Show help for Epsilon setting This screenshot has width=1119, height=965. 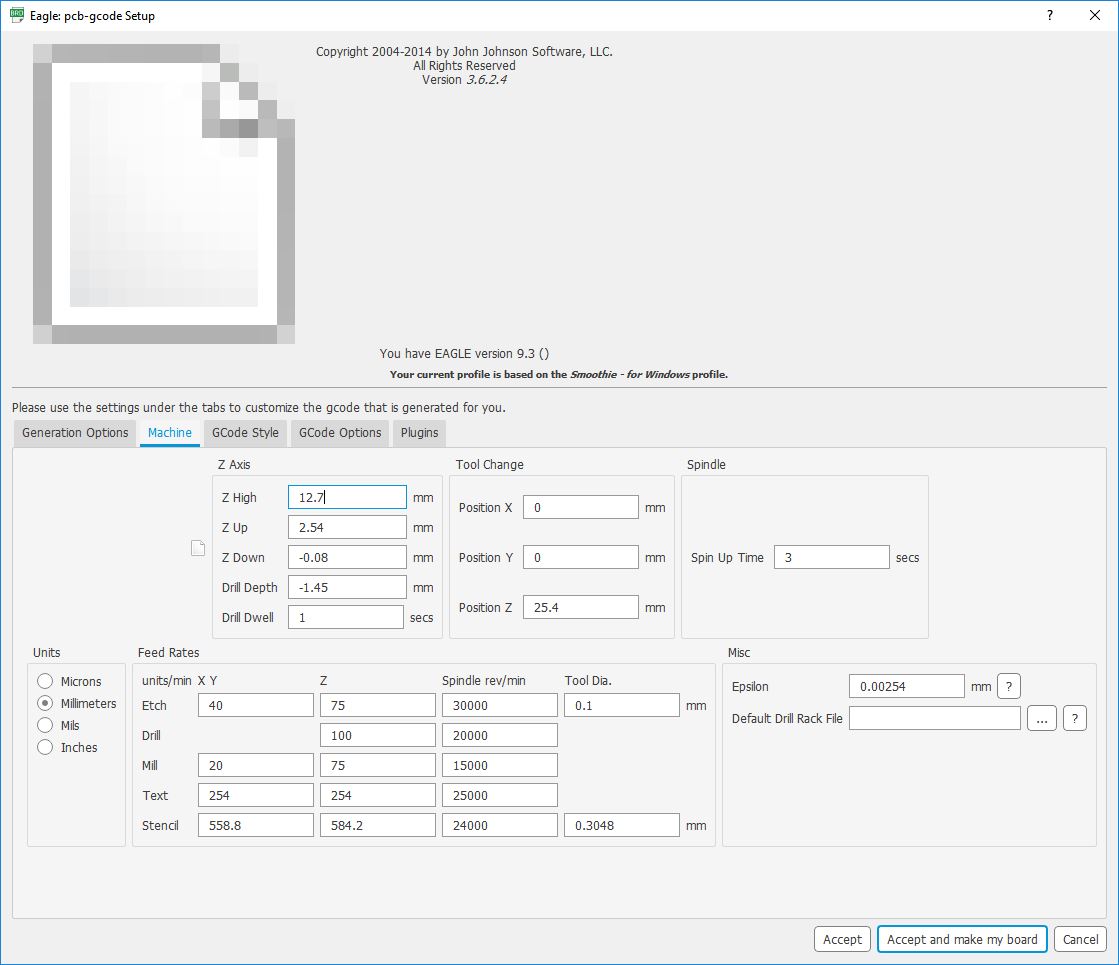[x=1008, y=687]
